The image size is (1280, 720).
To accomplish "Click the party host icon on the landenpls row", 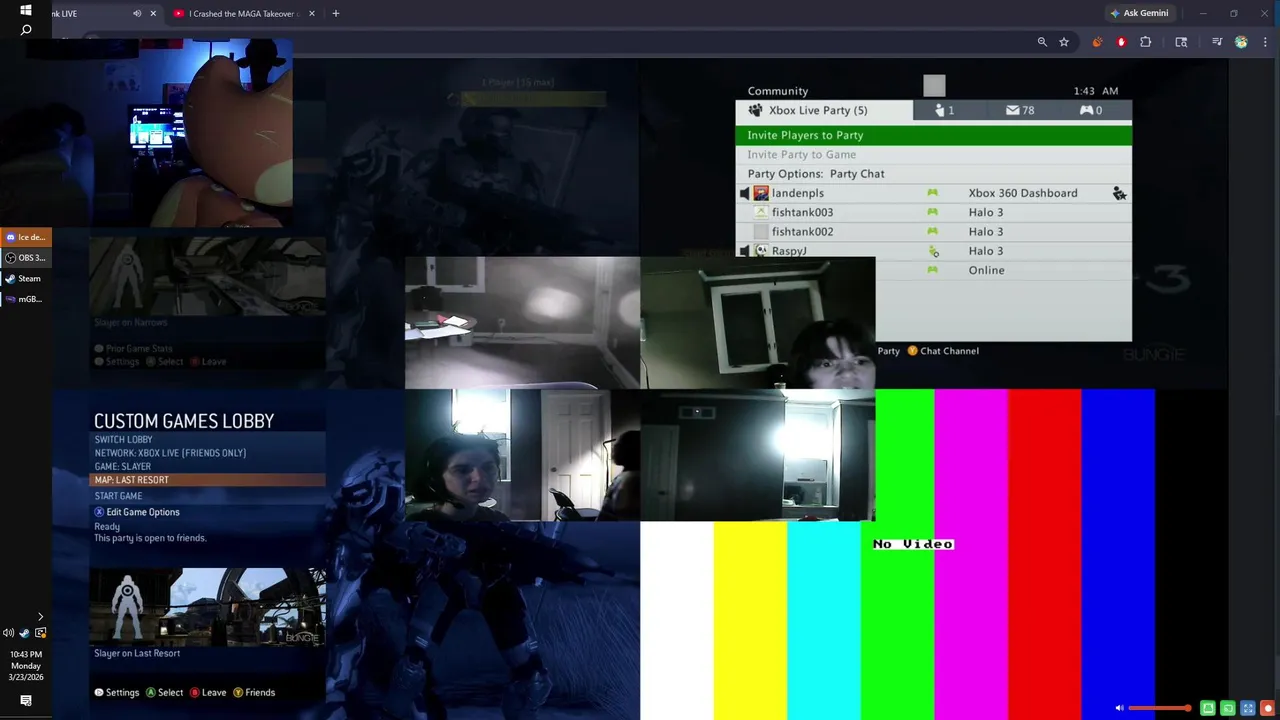I will click(1119, 193).
